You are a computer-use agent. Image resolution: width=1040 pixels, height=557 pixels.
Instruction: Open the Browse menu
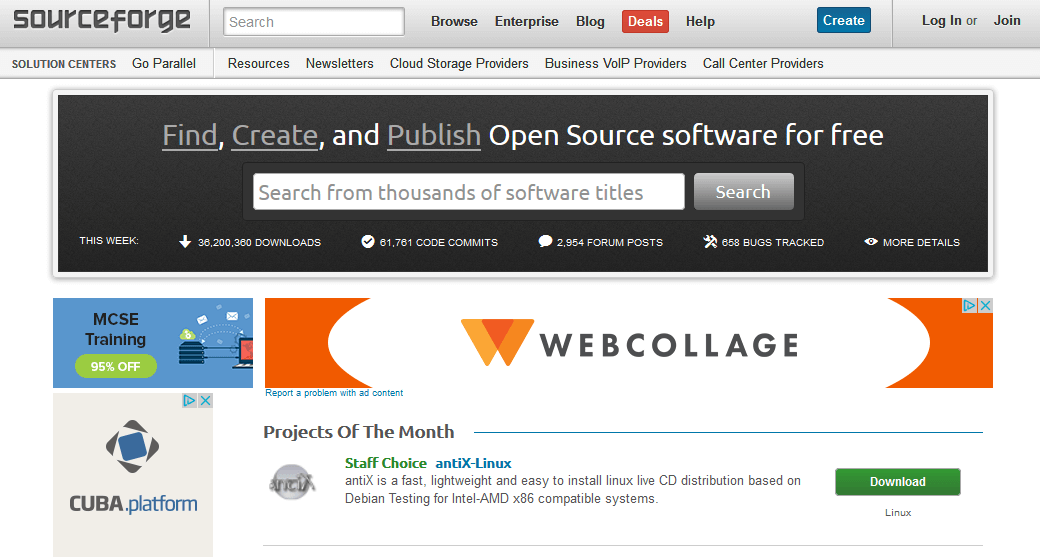(454, 21)
